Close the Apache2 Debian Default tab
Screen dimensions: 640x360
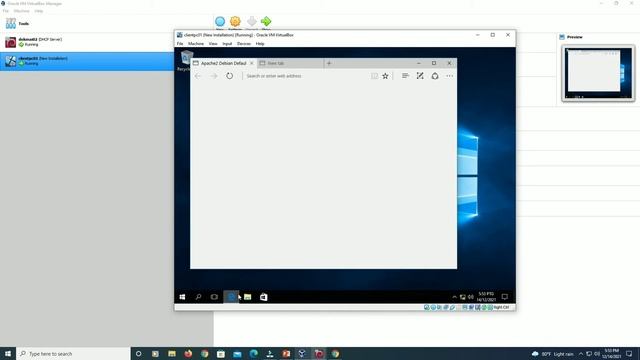[251, 63]
